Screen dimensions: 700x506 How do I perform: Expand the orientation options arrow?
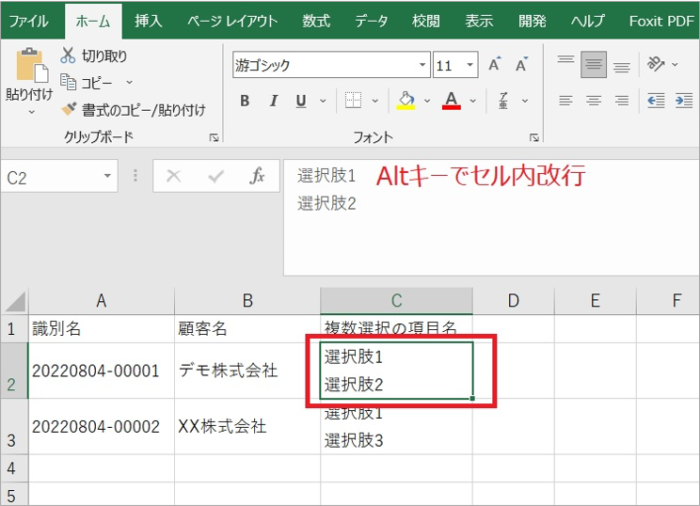click(675, 65)
